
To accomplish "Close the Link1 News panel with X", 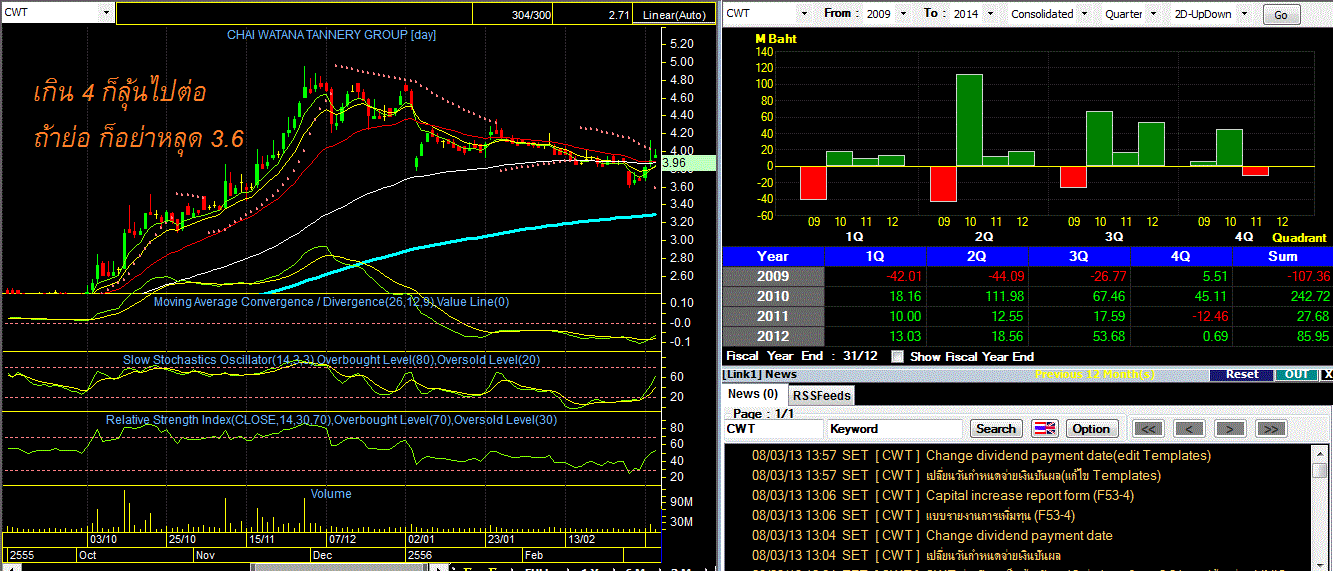I will pyautogui.click(x=1326, y=374).
